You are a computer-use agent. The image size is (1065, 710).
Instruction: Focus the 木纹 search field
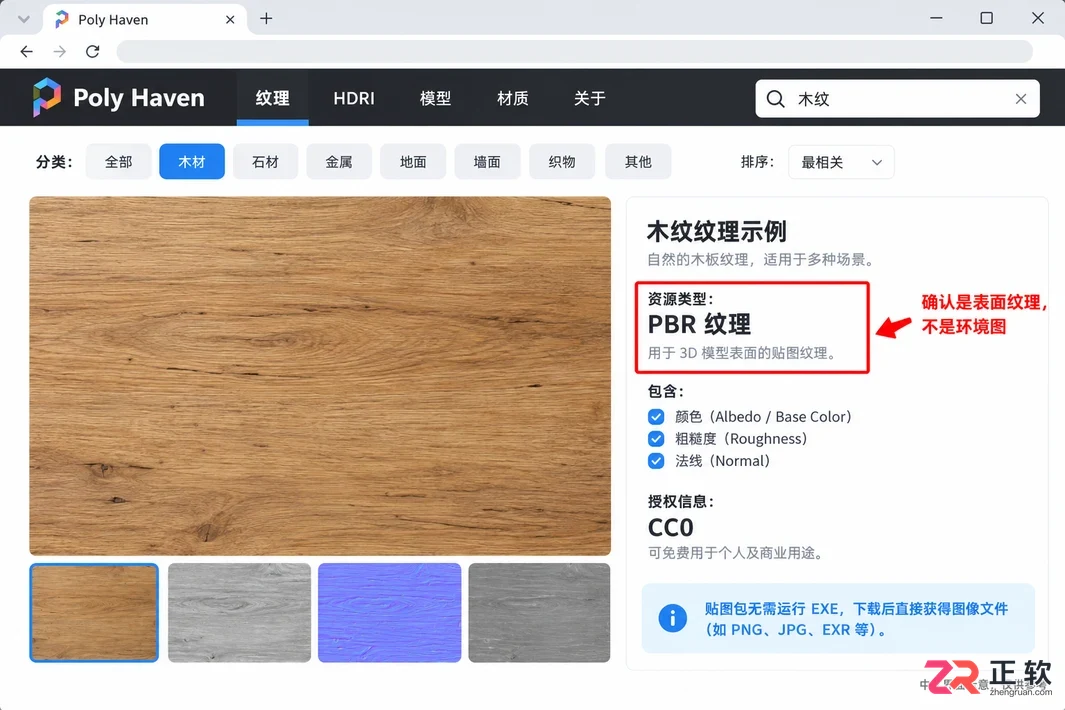pos(897,99)
